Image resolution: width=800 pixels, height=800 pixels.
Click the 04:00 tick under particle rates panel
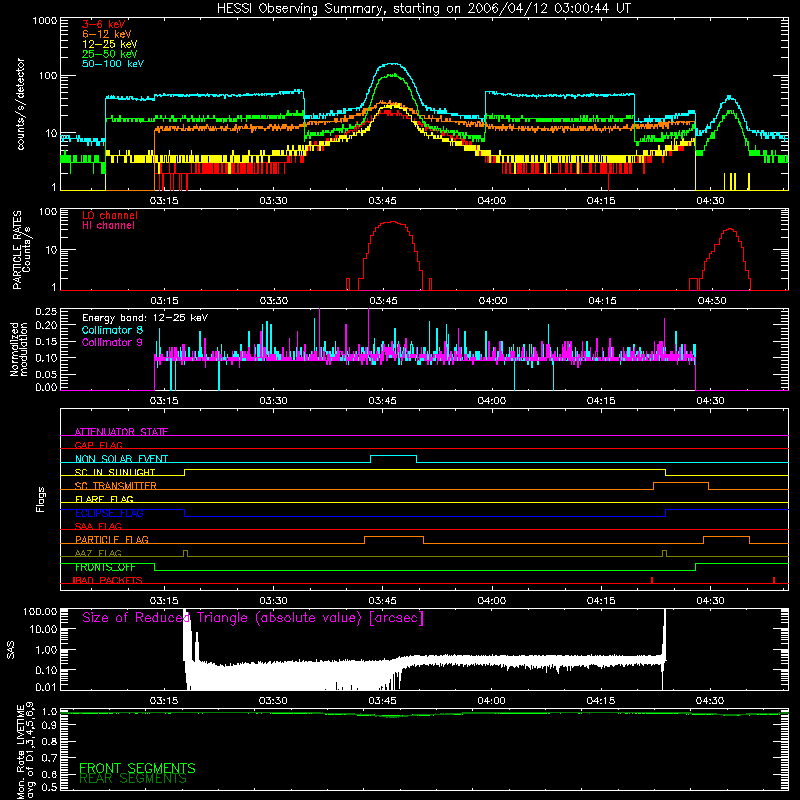492,301
